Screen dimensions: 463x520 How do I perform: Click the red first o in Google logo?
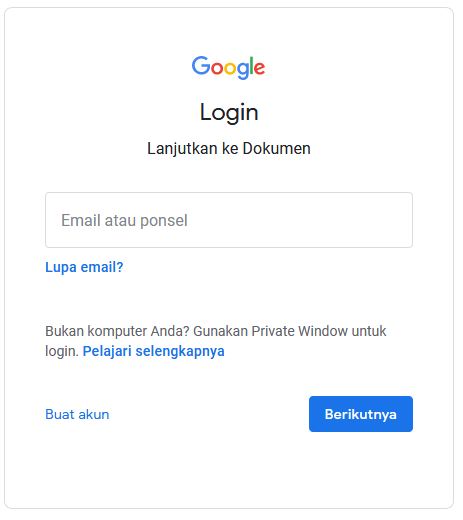tap(217, 68)
